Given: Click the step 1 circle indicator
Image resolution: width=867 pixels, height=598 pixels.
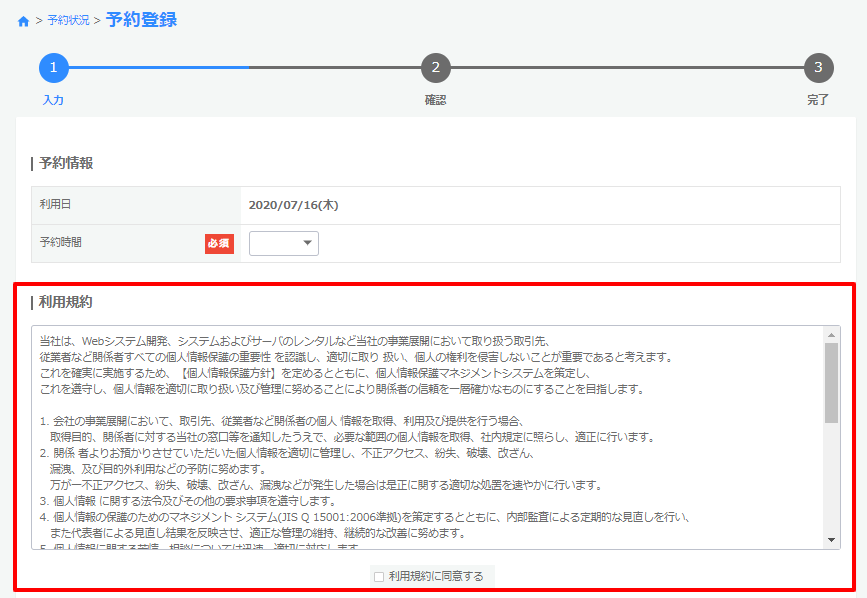Looking at the screenshot, I should 53,68.
